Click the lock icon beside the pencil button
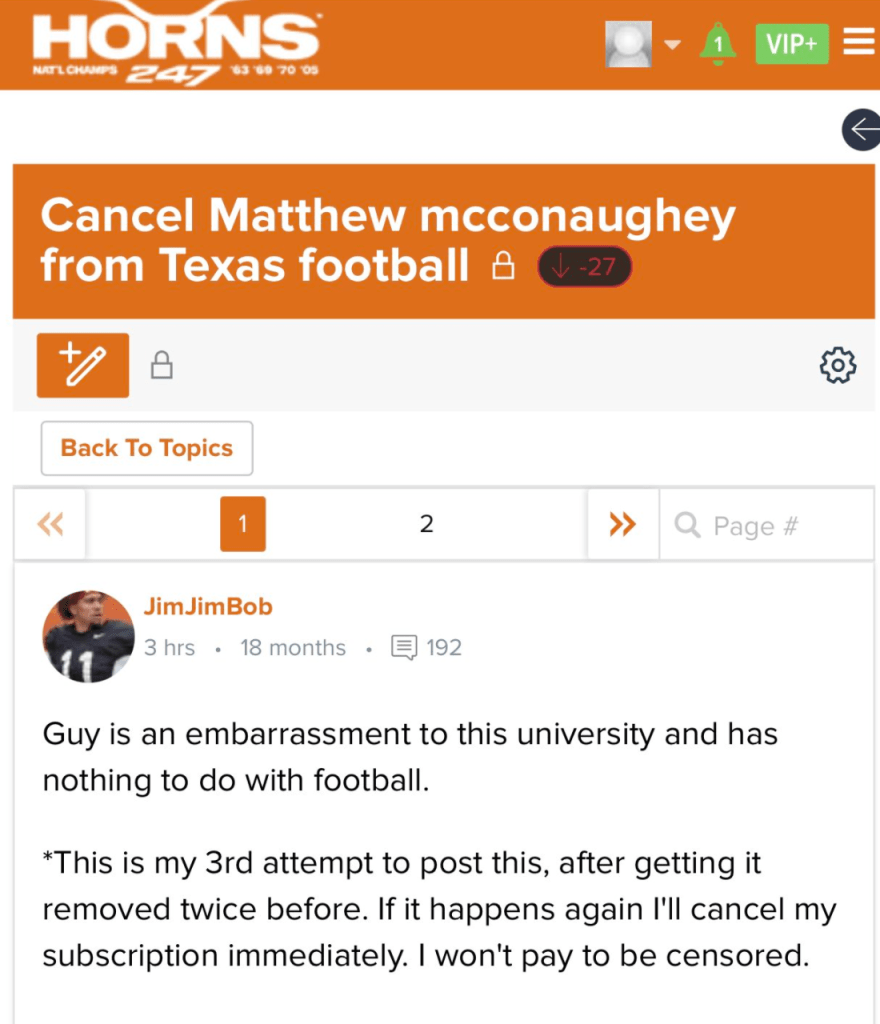 [x=161, y=366]
